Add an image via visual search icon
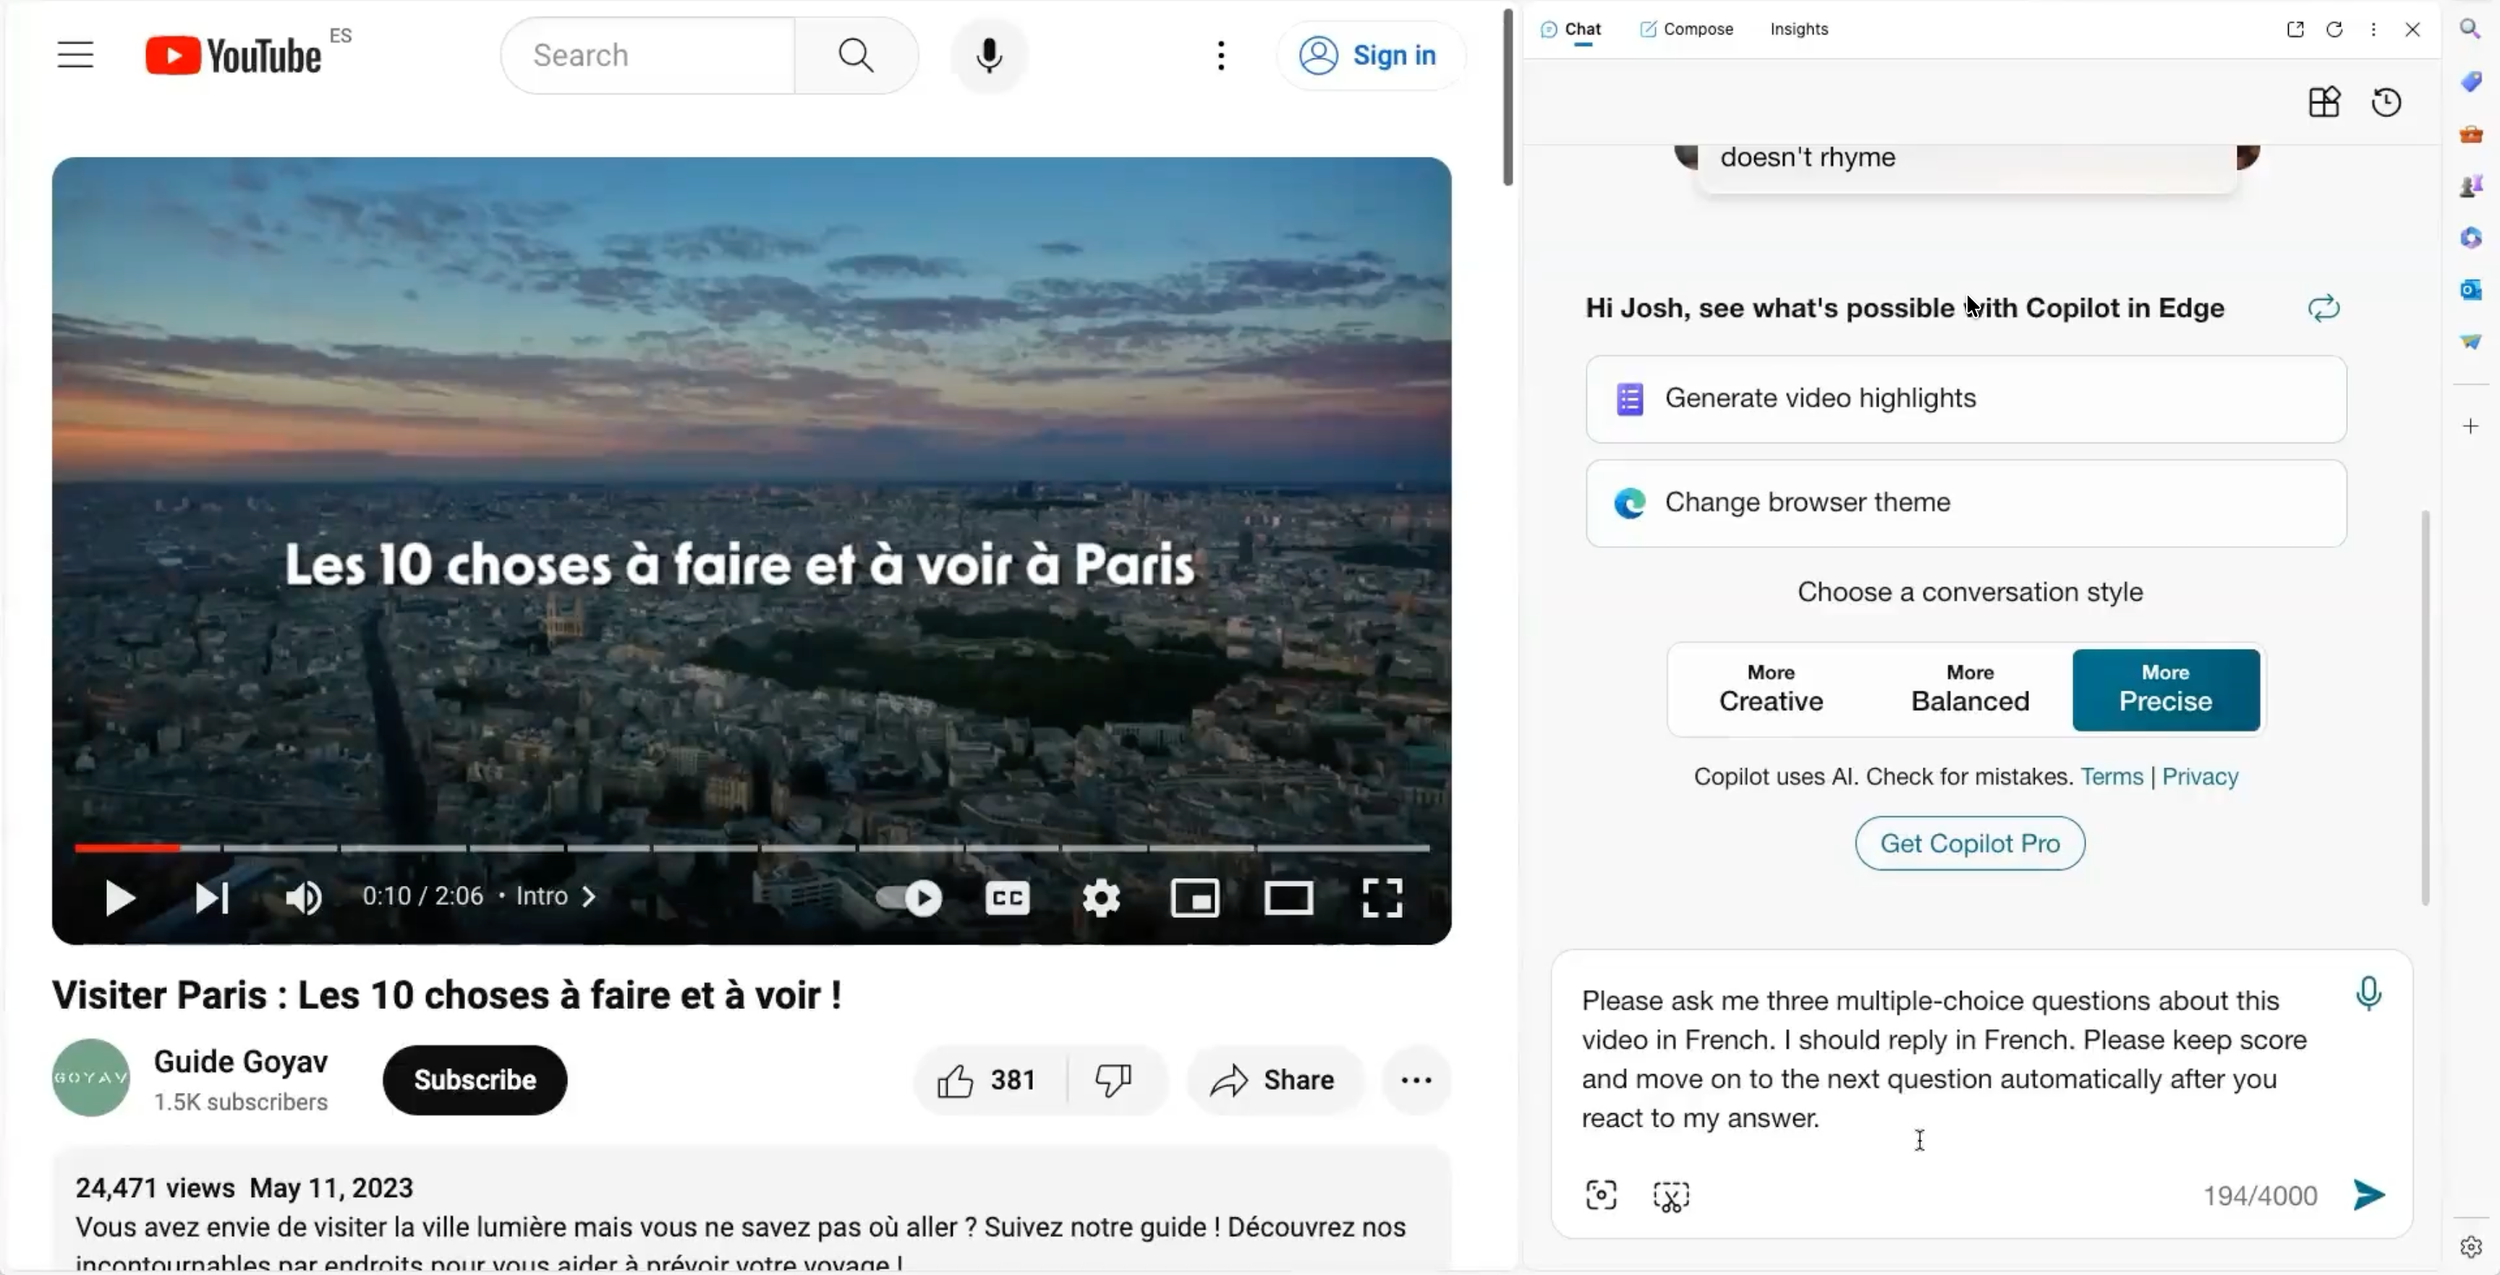2500x1275 pixels. (x=1601, y=1195)
